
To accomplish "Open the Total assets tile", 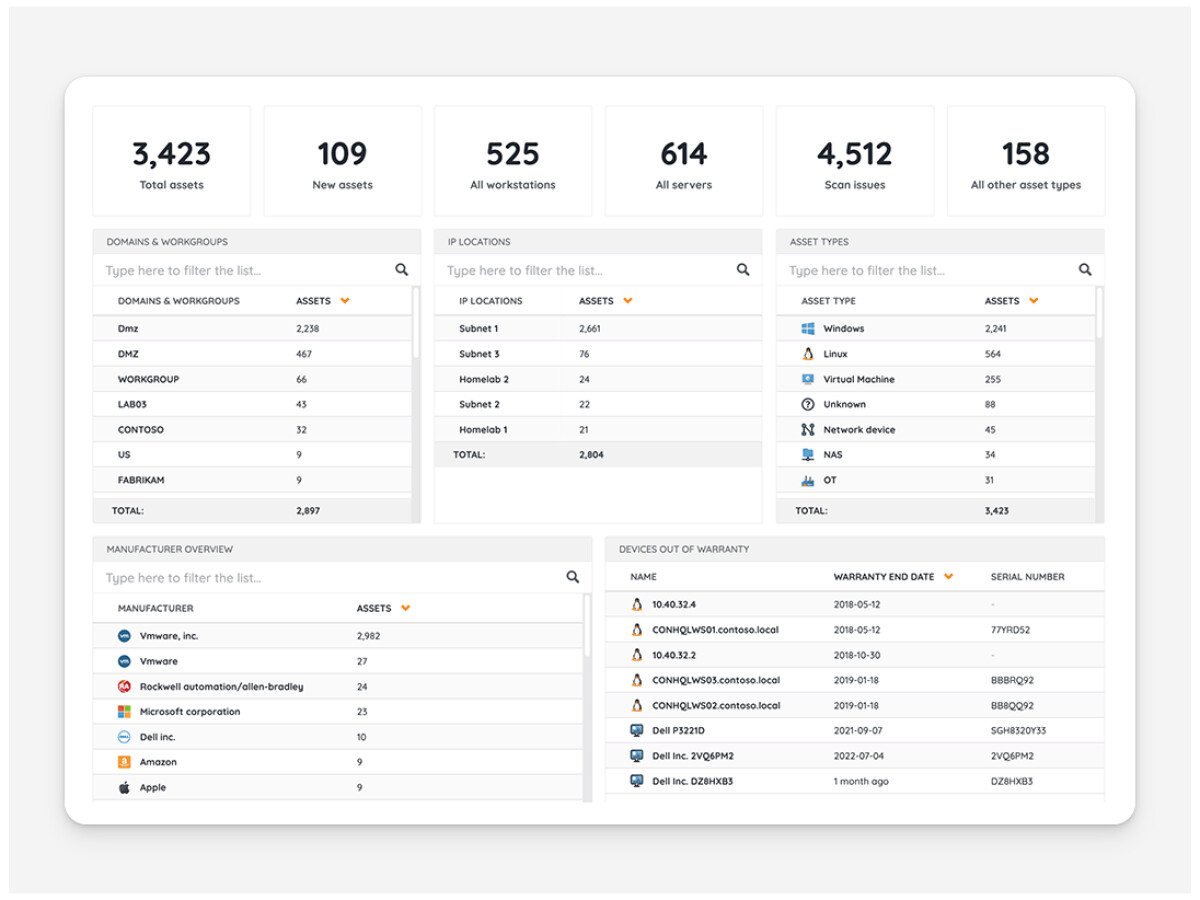I will (x=172, y=162).
